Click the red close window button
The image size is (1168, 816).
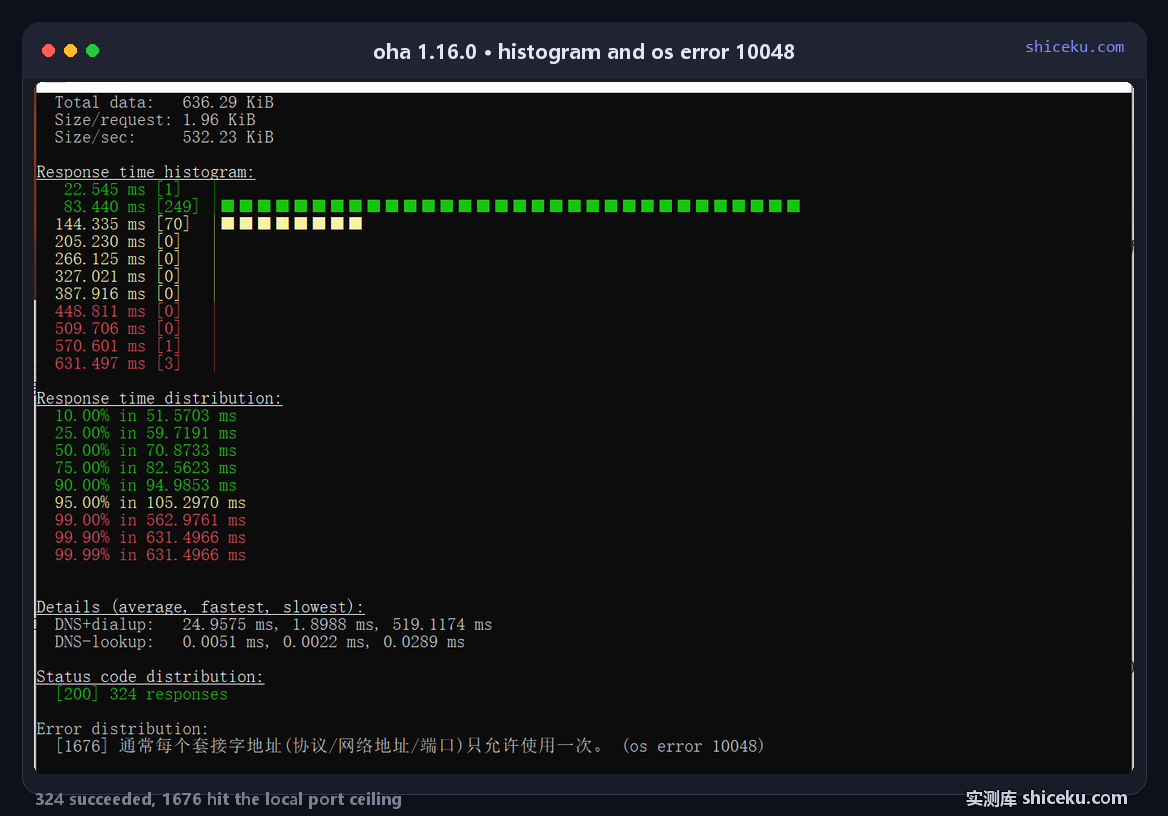[48, 51]
